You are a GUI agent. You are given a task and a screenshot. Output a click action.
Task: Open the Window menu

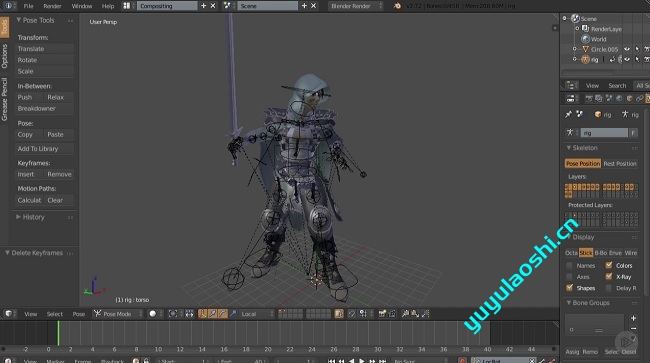82,6
